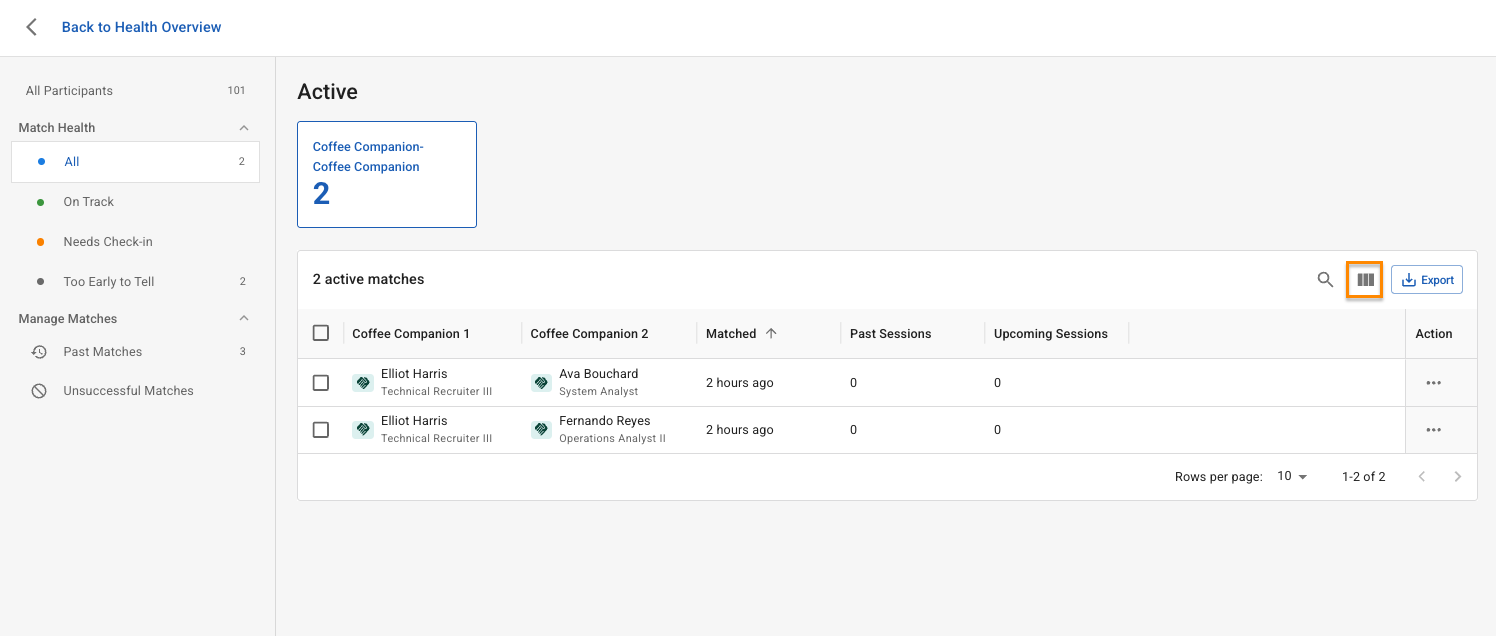Check the Ava Bouchard match row
The width and height of the screenshot is (1496, 636).
[321, 383]
